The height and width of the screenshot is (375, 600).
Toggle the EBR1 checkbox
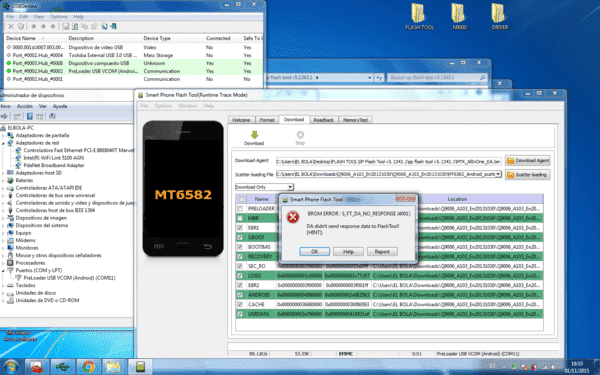tap(240, 228)
